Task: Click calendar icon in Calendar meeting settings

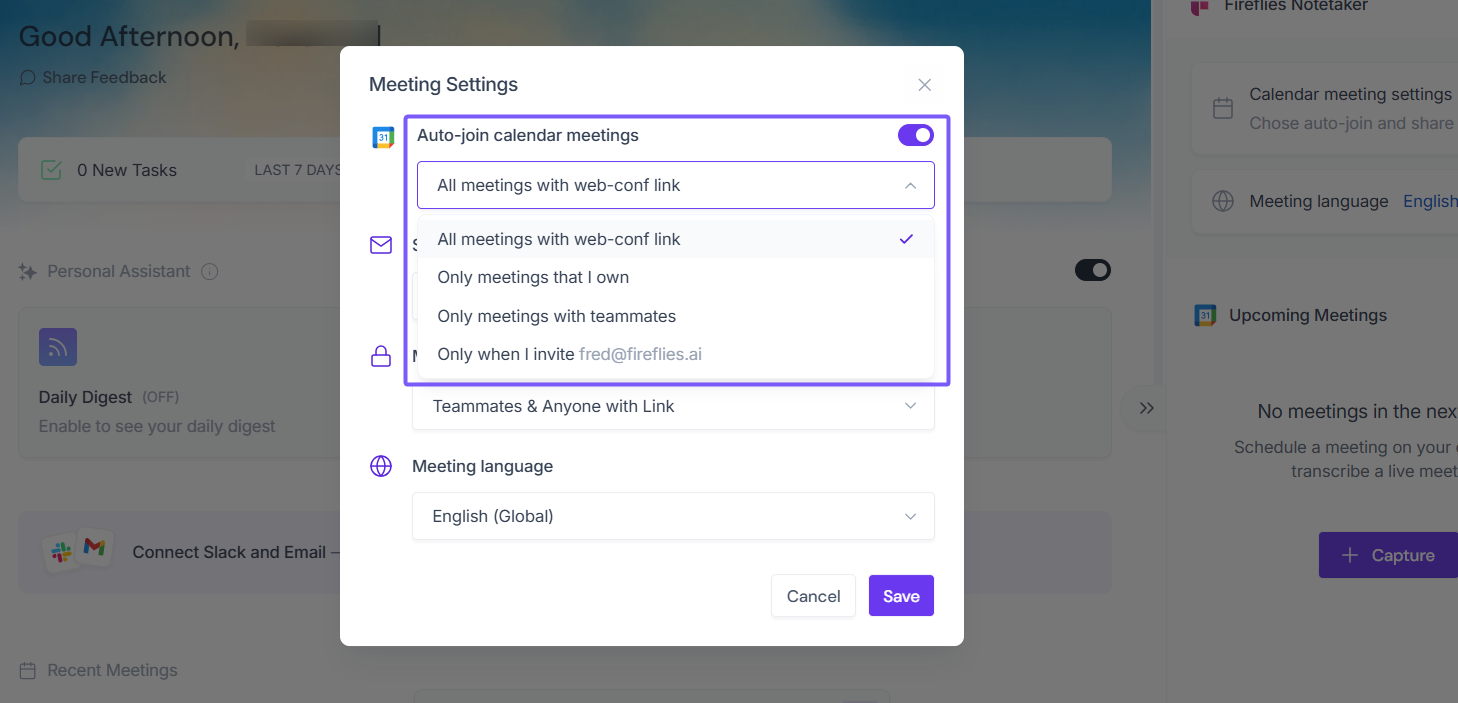Action: [1223, 108]
